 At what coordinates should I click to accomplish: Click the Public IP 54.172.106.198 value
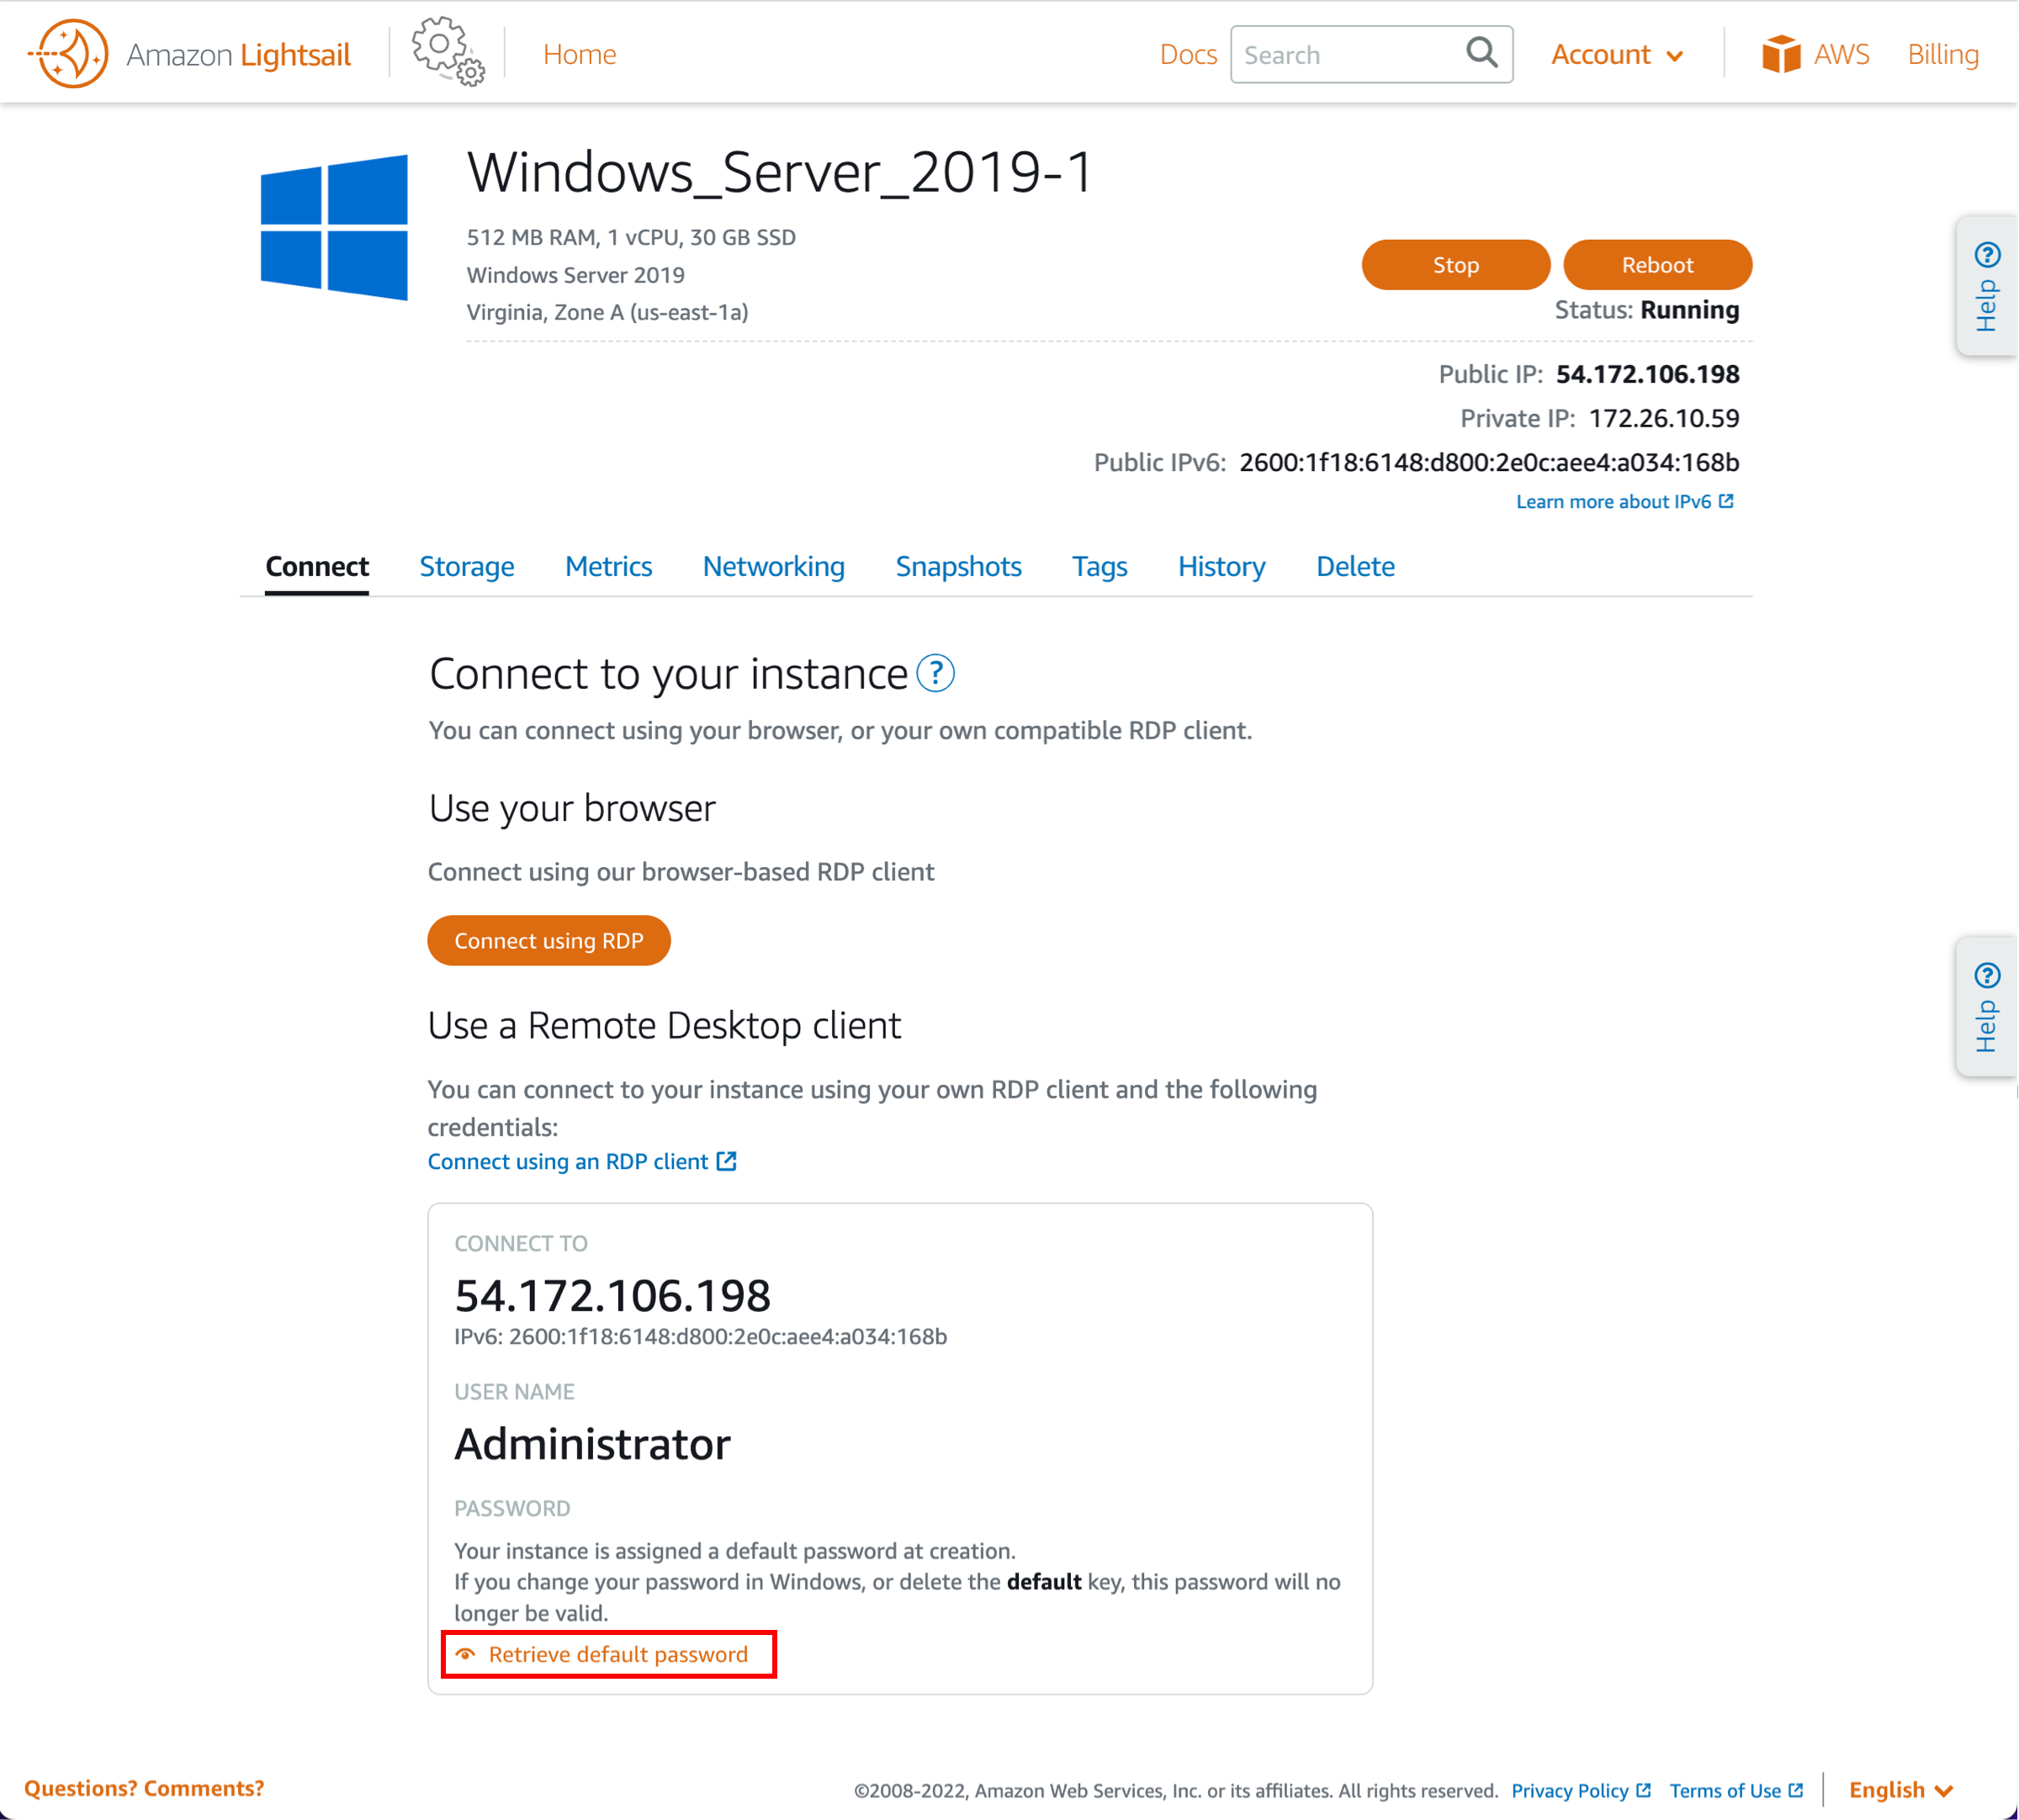pos(1647,374)
